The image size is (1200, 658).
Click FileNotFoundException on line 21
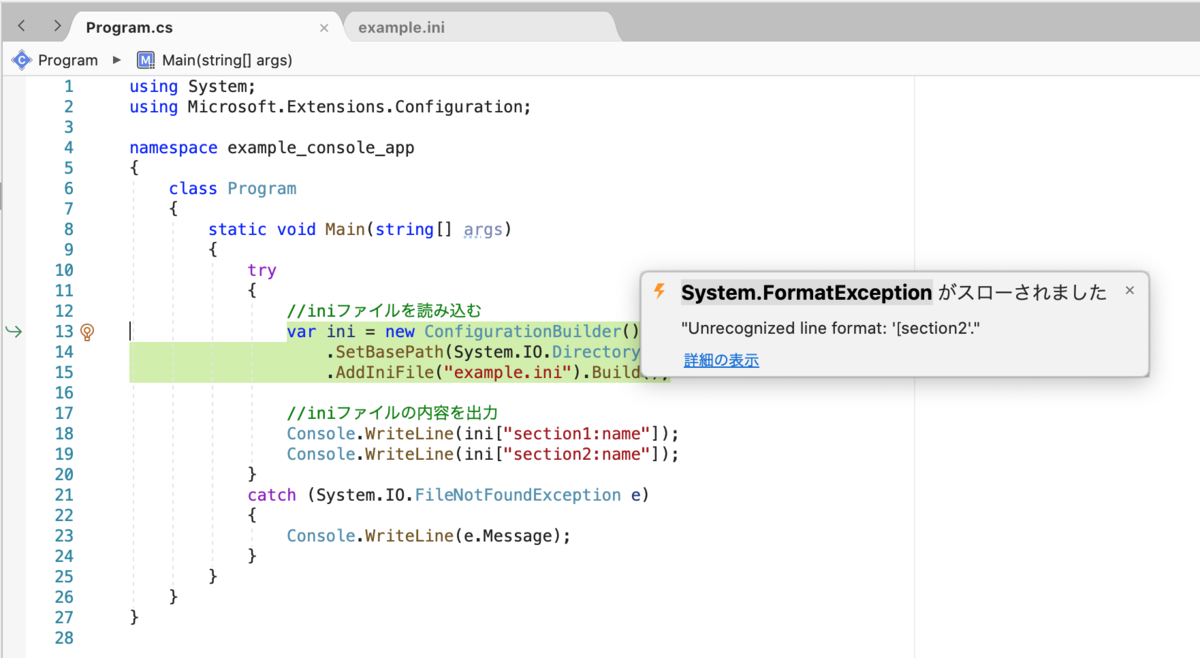[518, 495]
